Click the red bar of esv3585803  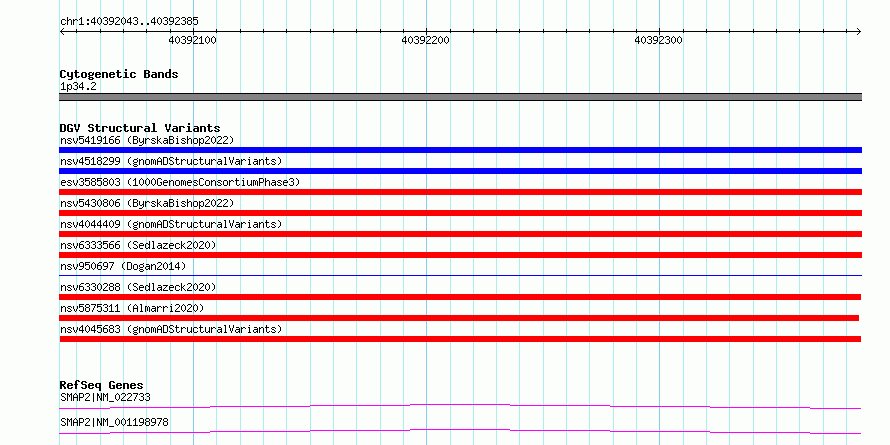pyautogui.click(x=460, y=192)
